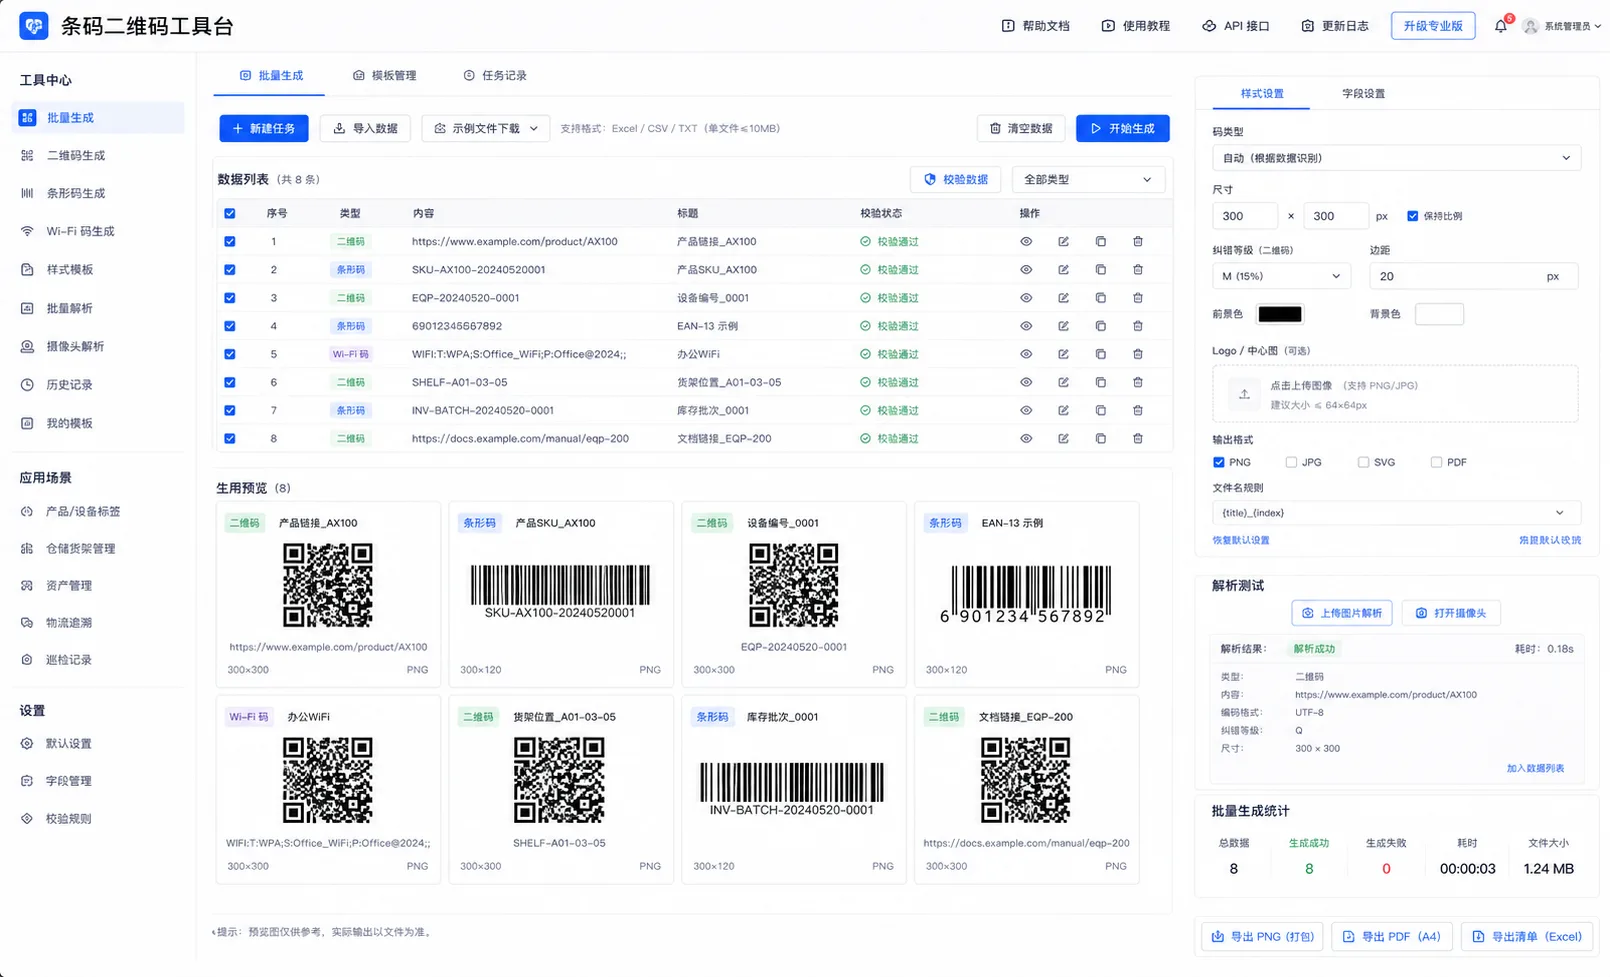This screenshot has height=977, width=1610.
Task: Open 纠错等级 M (15%) dropdown
Action: pos(1281,276)
